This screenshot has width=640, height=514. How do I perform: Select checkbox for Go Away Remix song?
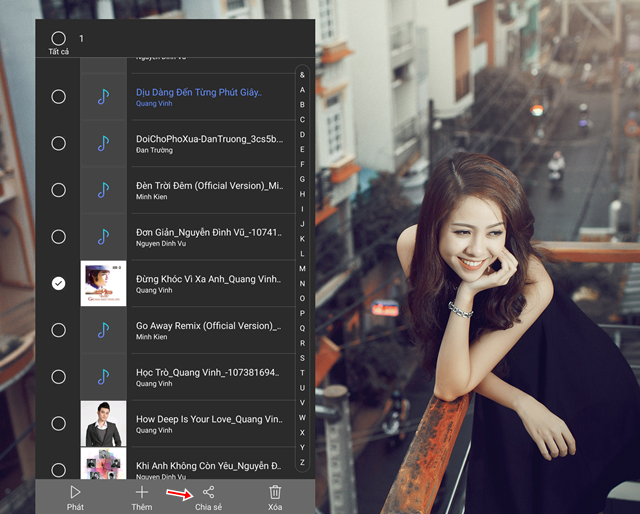point(58,330)
